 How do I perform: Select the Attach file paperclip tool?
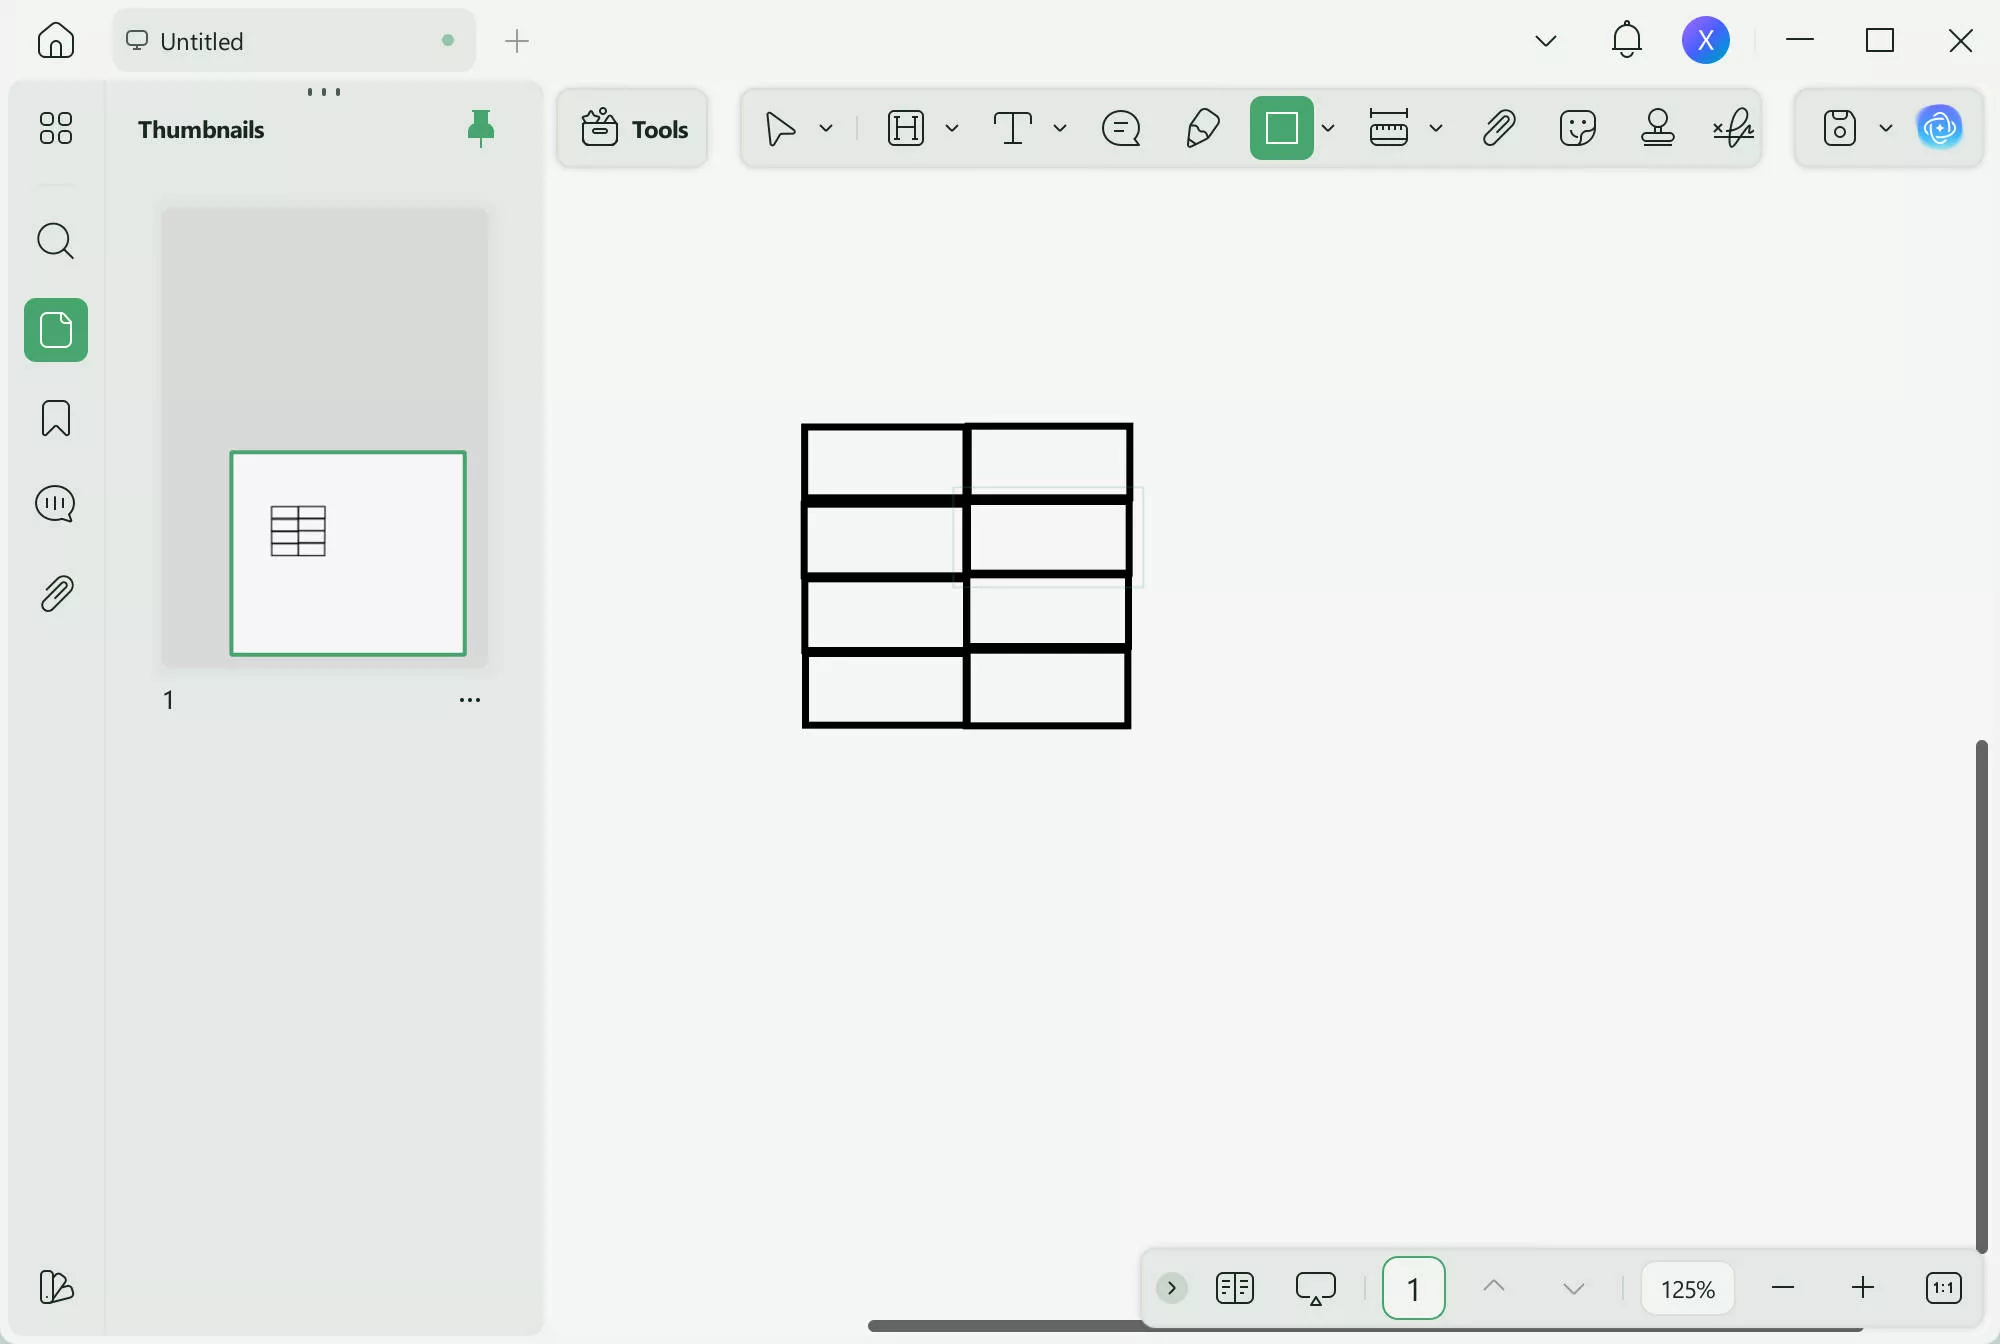pos(1498,128)
